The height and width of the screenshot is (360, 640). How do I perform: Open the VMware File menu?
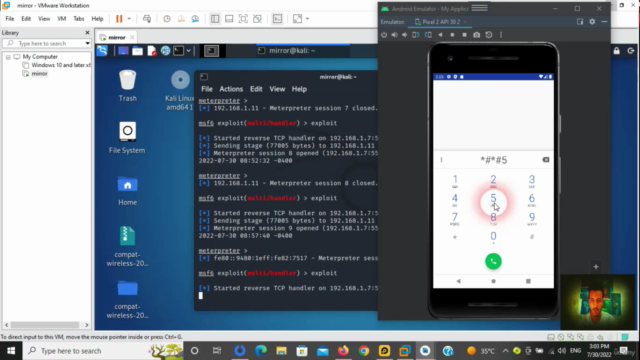coord(10,19)
